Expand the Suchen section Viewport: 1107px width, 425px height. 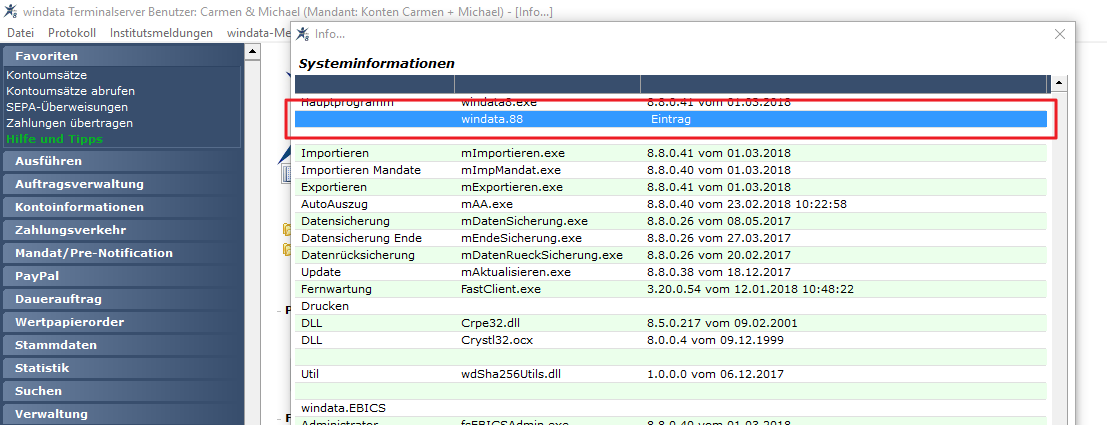point(121,391)
